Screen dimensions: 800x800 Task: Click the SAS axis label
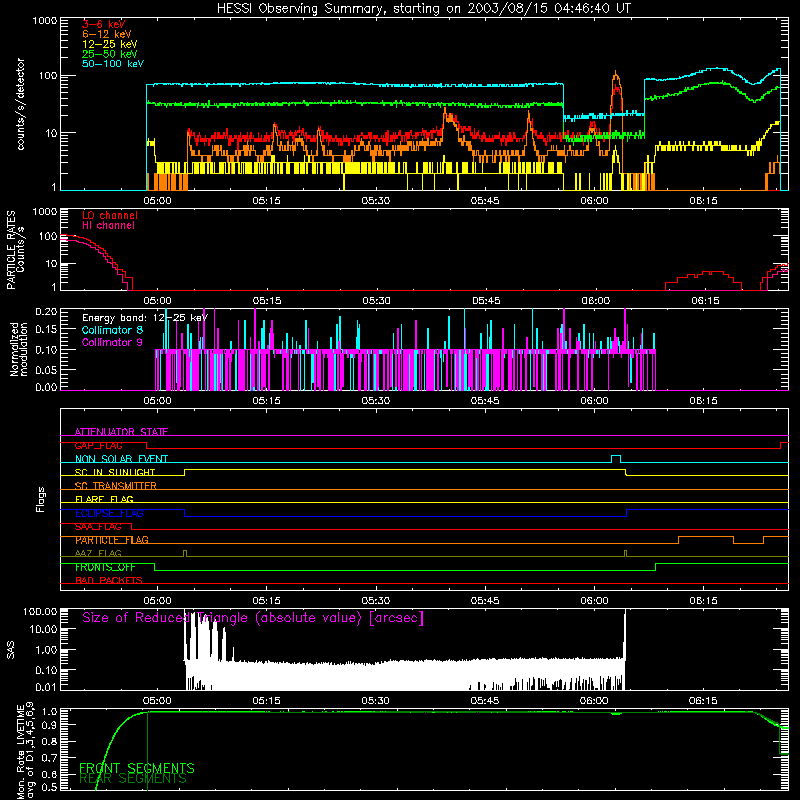11,650
